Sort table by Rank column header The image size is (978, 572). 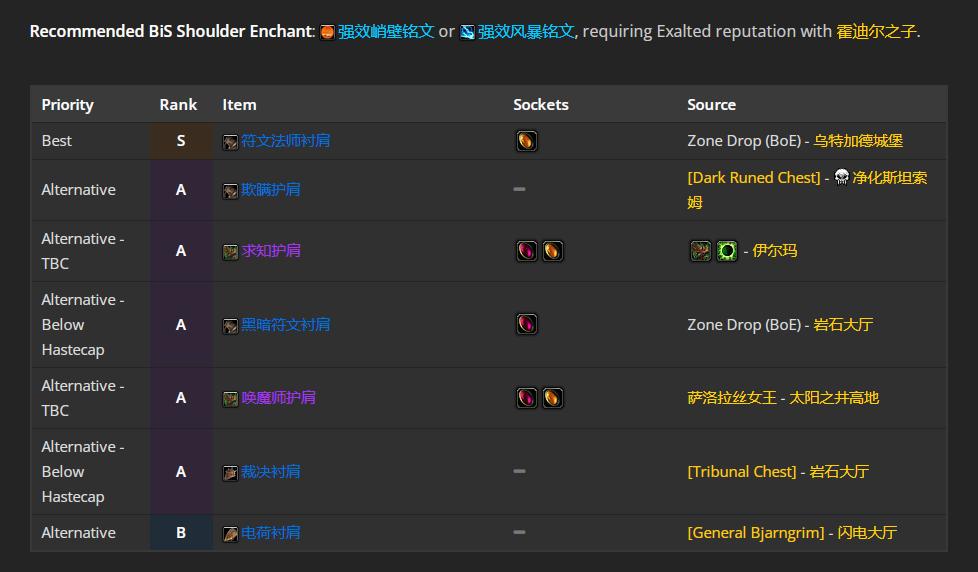tap(178, 104)
